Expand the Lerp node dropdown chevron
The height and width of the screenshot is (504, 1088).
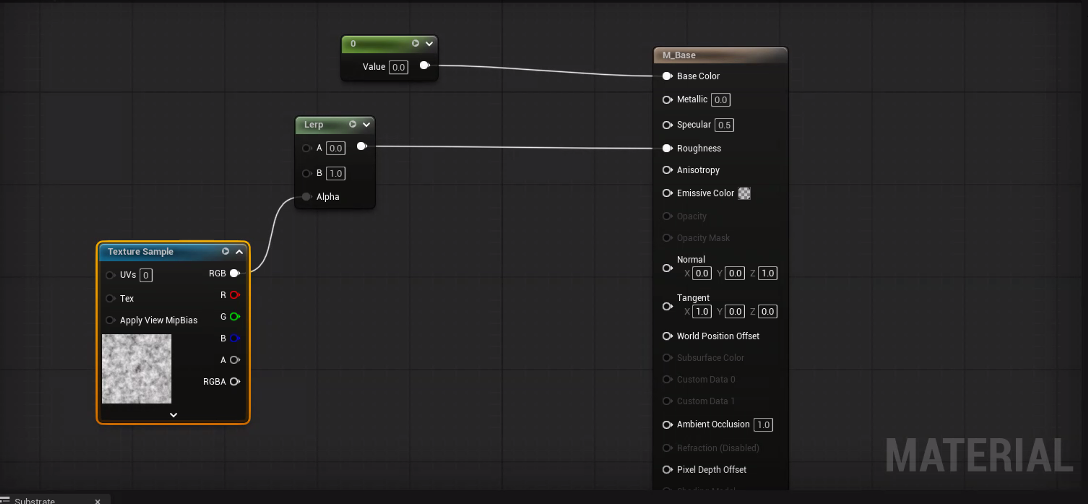(366, 125)
